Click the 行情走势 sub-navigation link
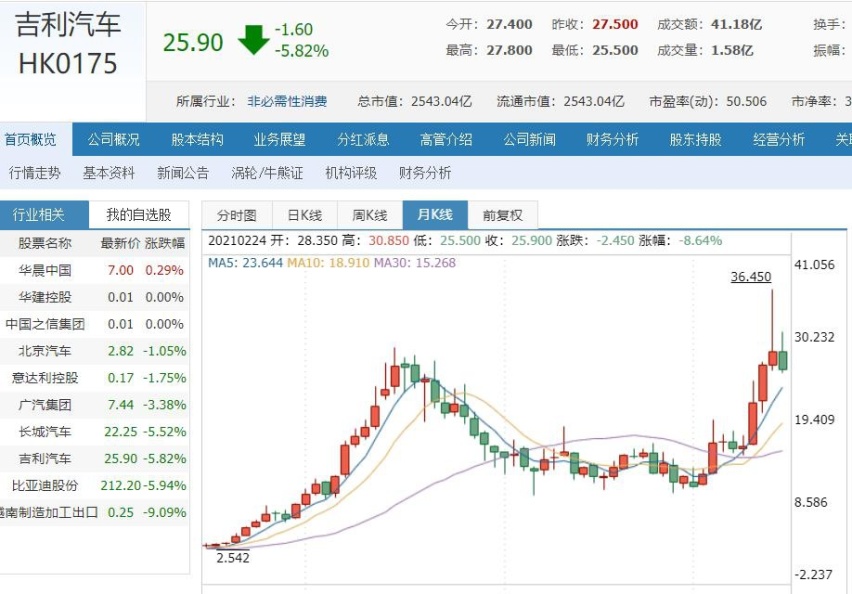 (x=35, y=173)
